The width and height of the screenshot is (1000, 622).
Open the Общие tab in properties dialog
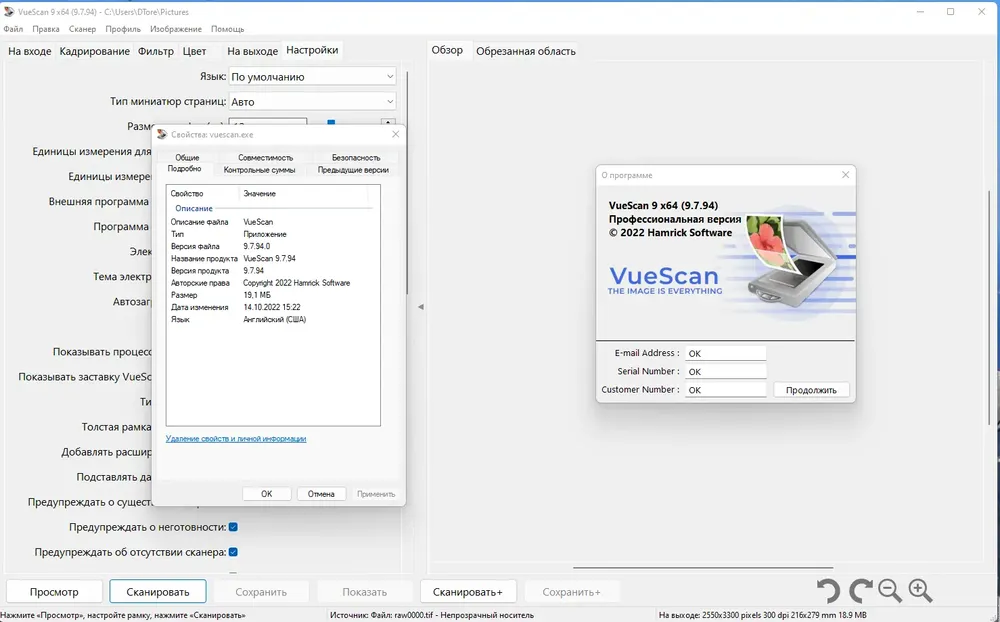[x=188, y=158]
